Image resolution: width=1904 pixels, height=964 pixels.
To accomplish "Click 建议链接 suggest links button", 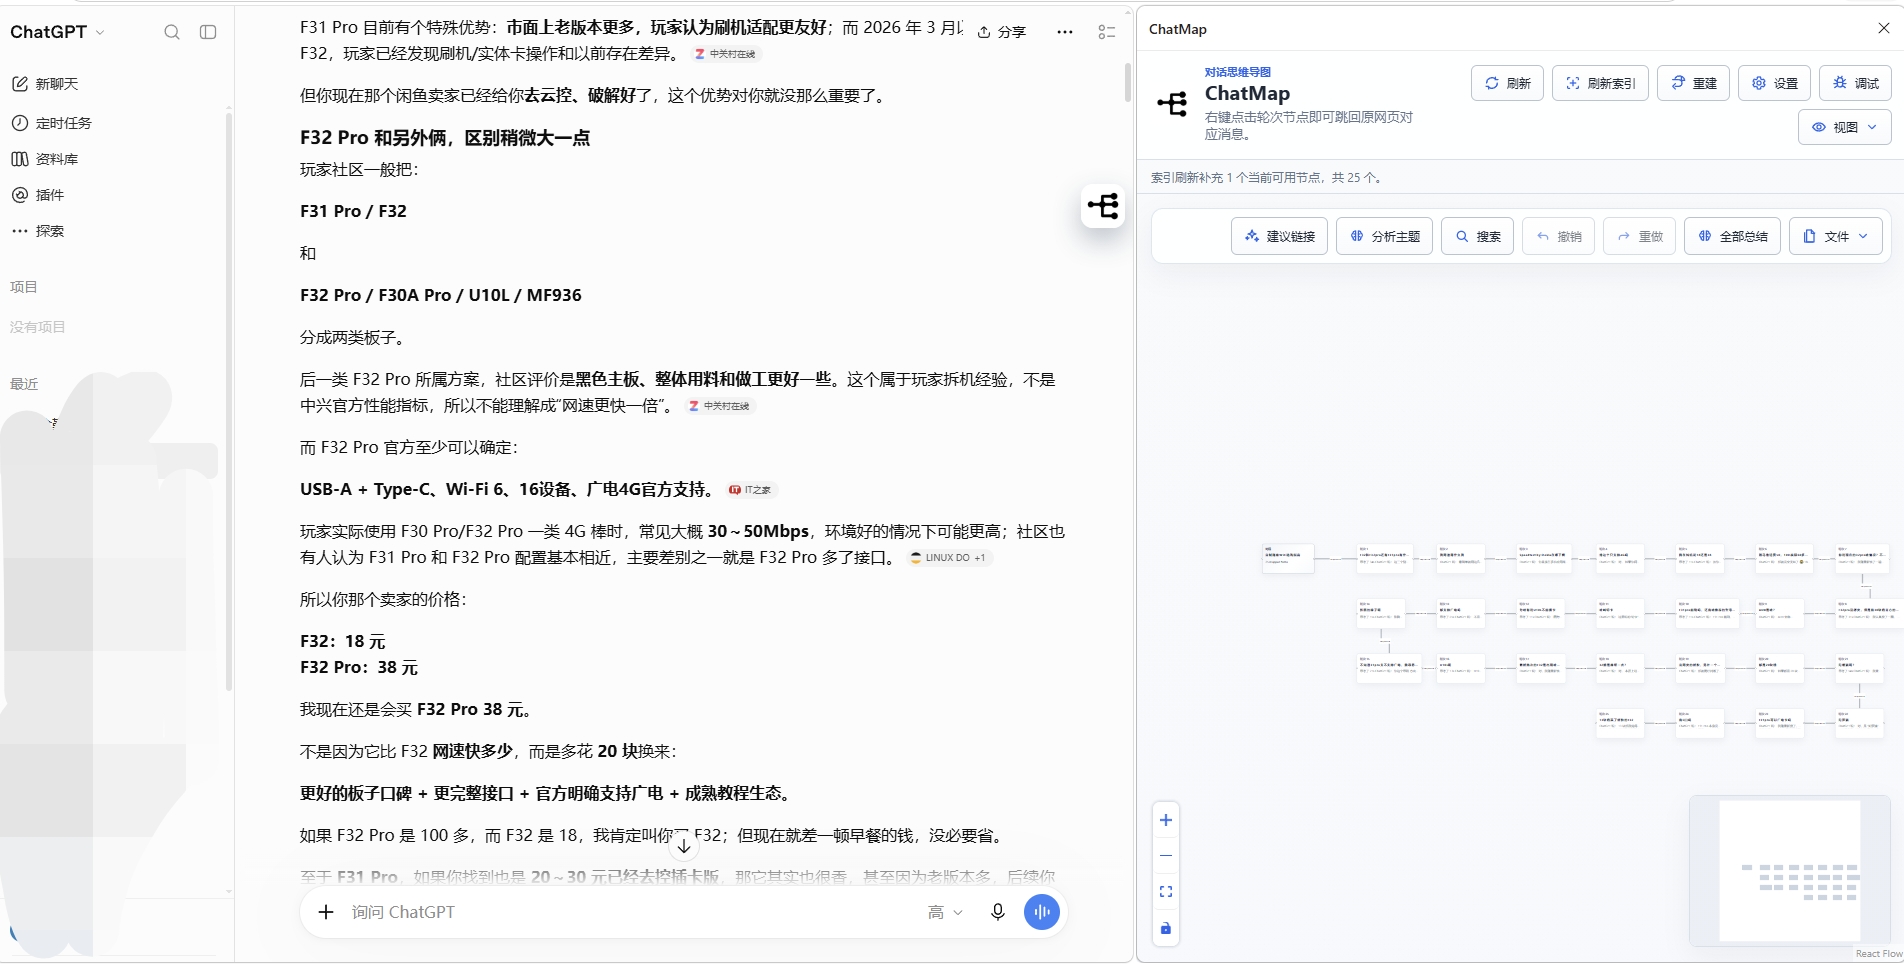I will (1280, 236).
